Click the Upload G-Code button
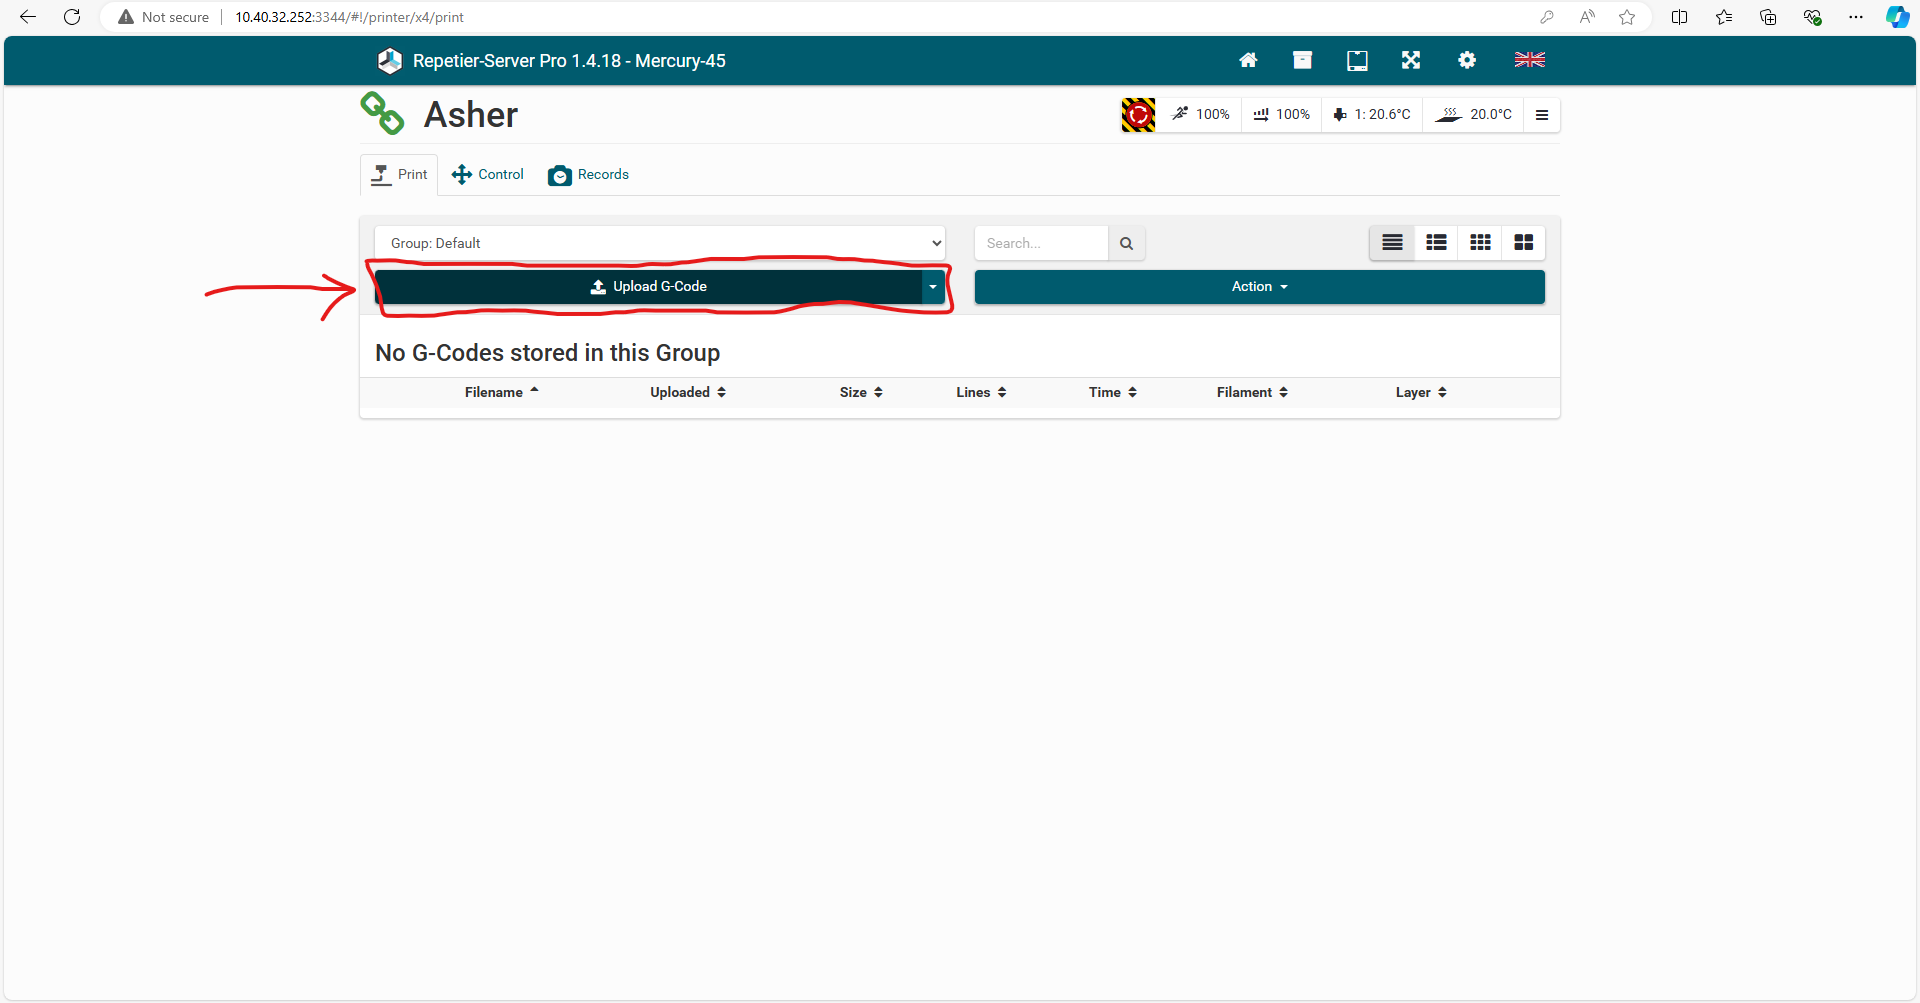This screenshot has height=1003, width=1920. click(x=649, y=287)
